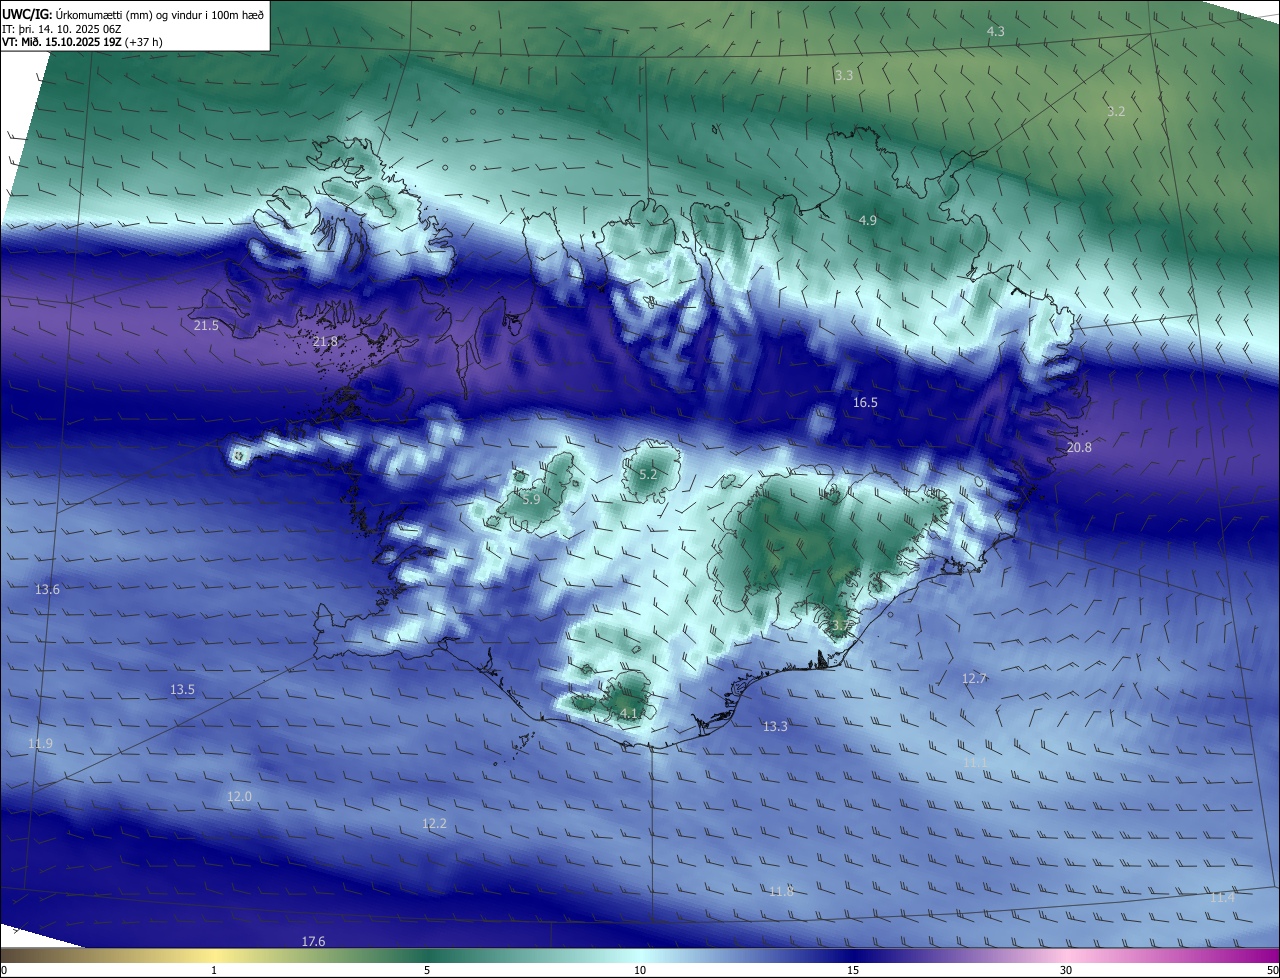Click the colorbar tick label 10
Image resolution: width=1280 pixels, height=978 pixels.
coord(640,970)
